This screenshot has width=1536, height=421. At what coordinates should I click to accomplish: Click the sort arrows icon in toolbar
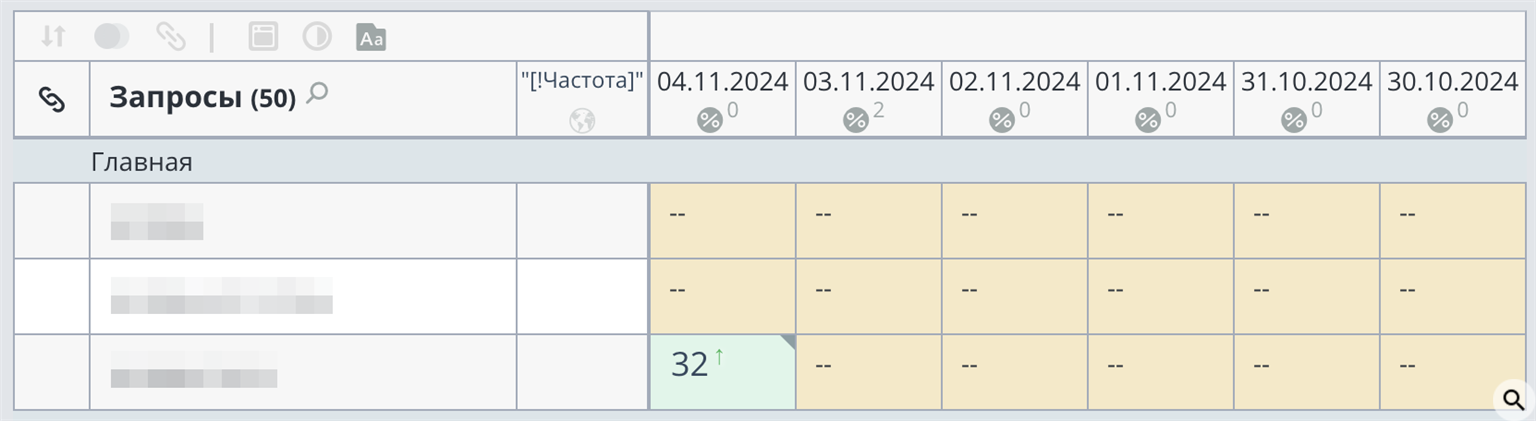(53, 37)
